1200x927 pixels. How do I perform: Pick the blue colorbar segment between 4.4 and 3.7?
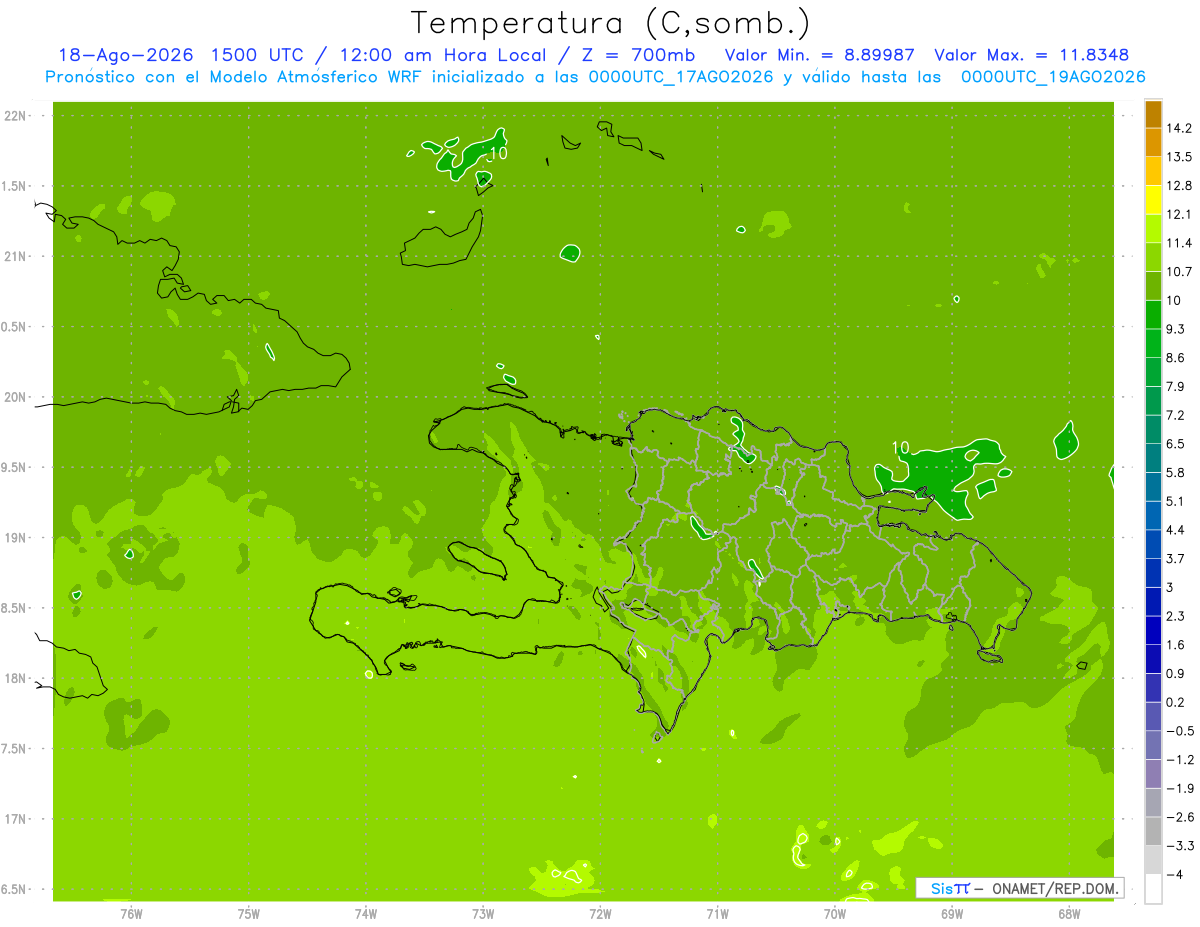[x=1153, y=544]
